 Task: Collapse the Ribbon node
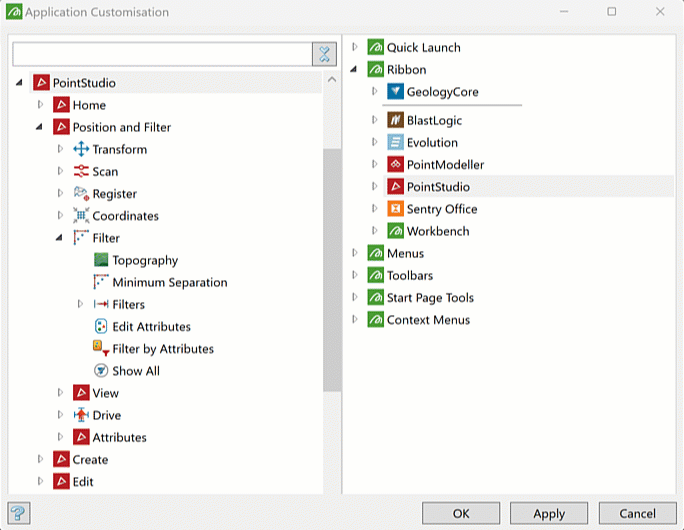tap(354, 69)
